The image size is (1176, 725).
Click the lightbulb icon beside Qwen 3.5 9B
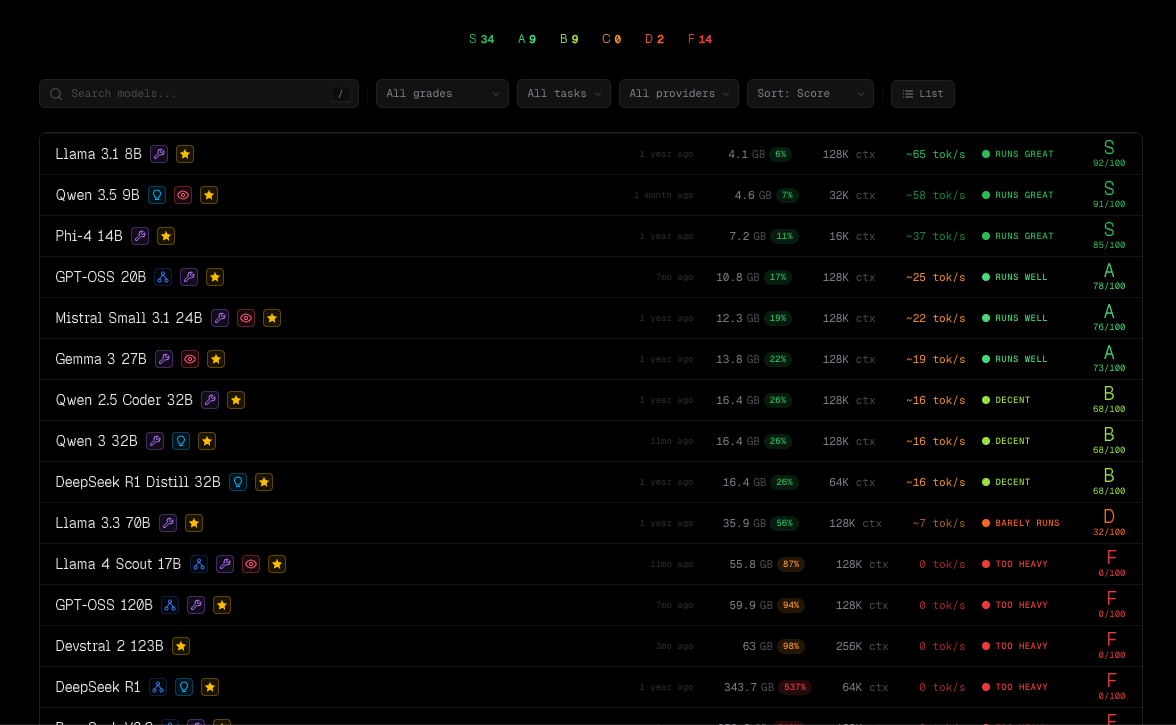click(x=157, y=195)
